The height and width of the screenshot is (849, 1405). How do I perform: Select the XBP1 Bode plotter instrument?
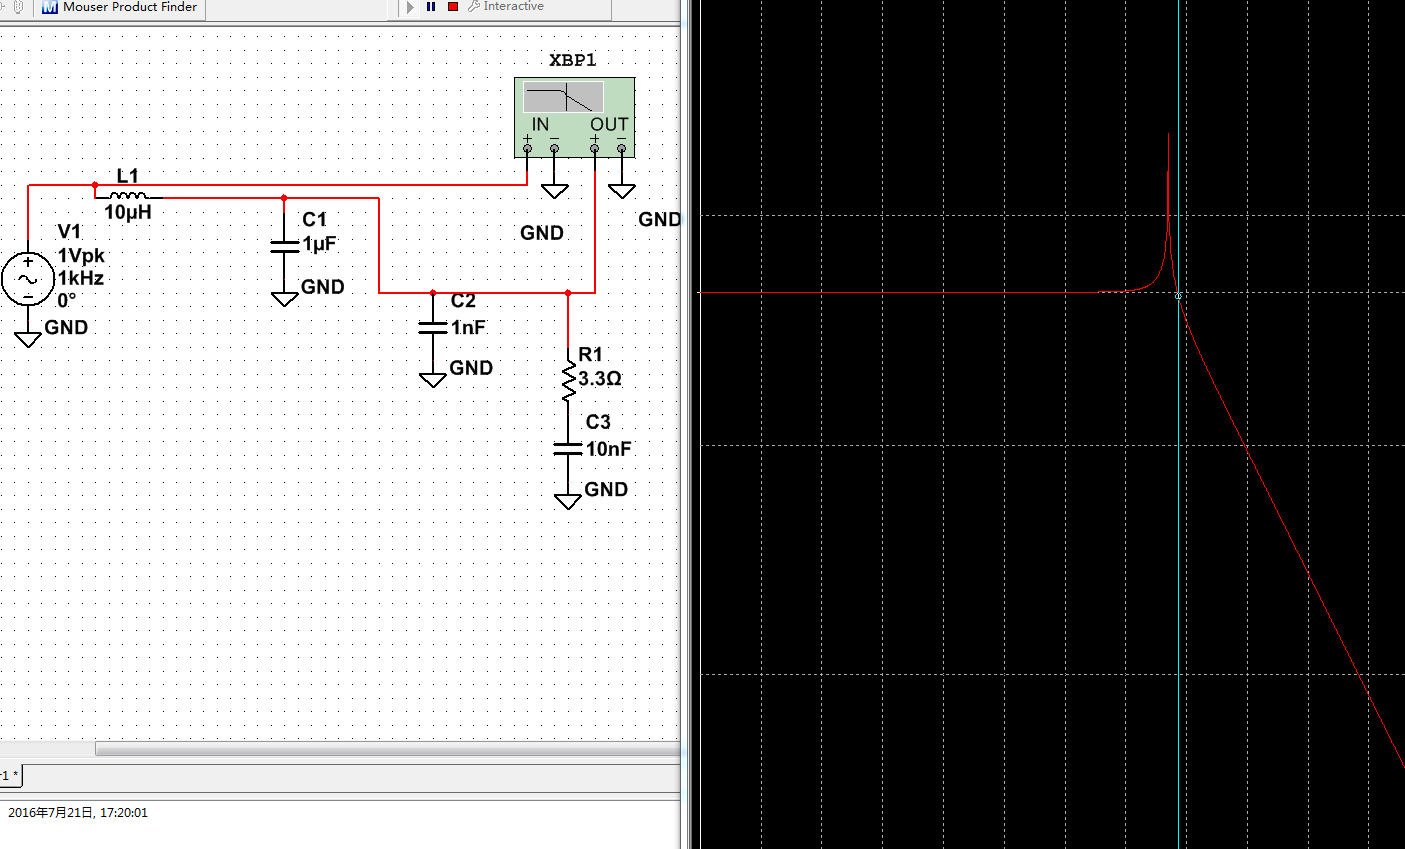click(574, 117)
